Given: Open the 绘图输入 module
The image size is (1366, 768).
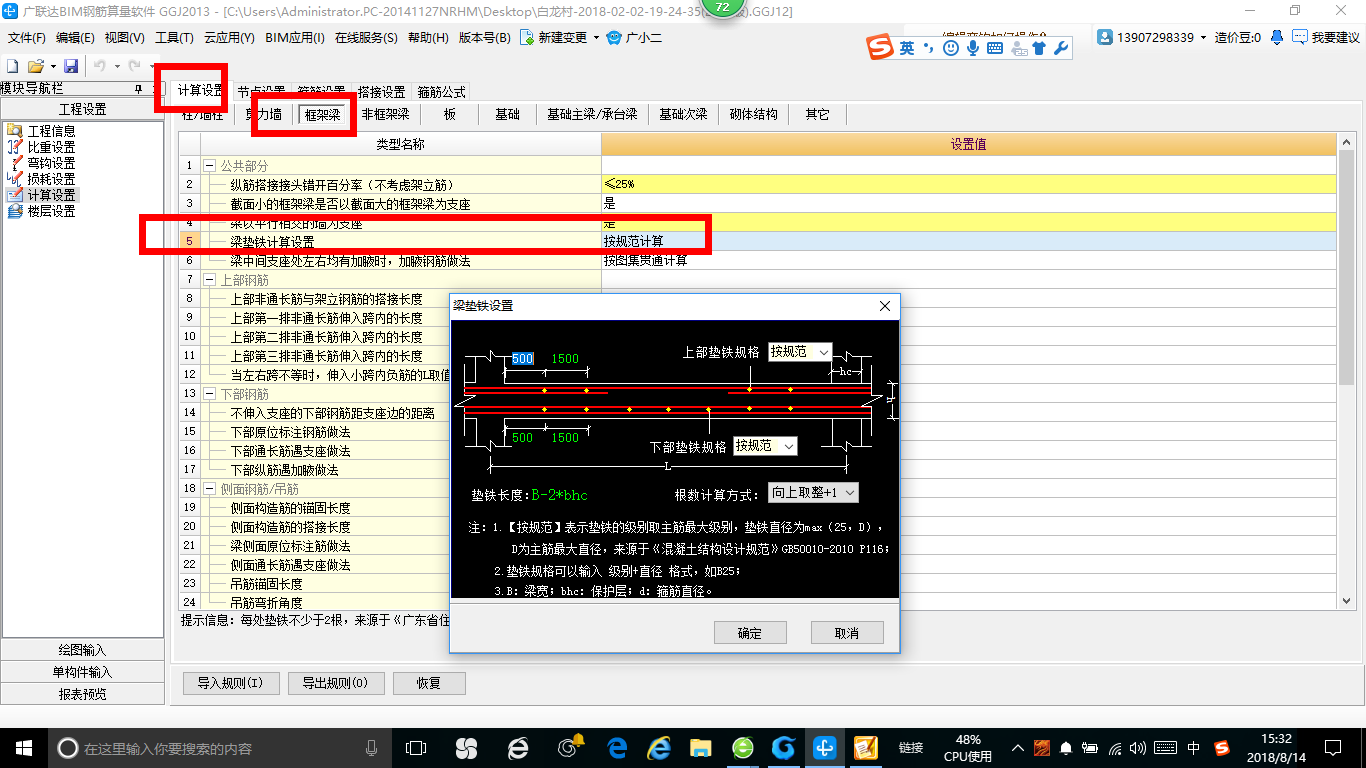Looking at the screenshot, I should (82, 650).
